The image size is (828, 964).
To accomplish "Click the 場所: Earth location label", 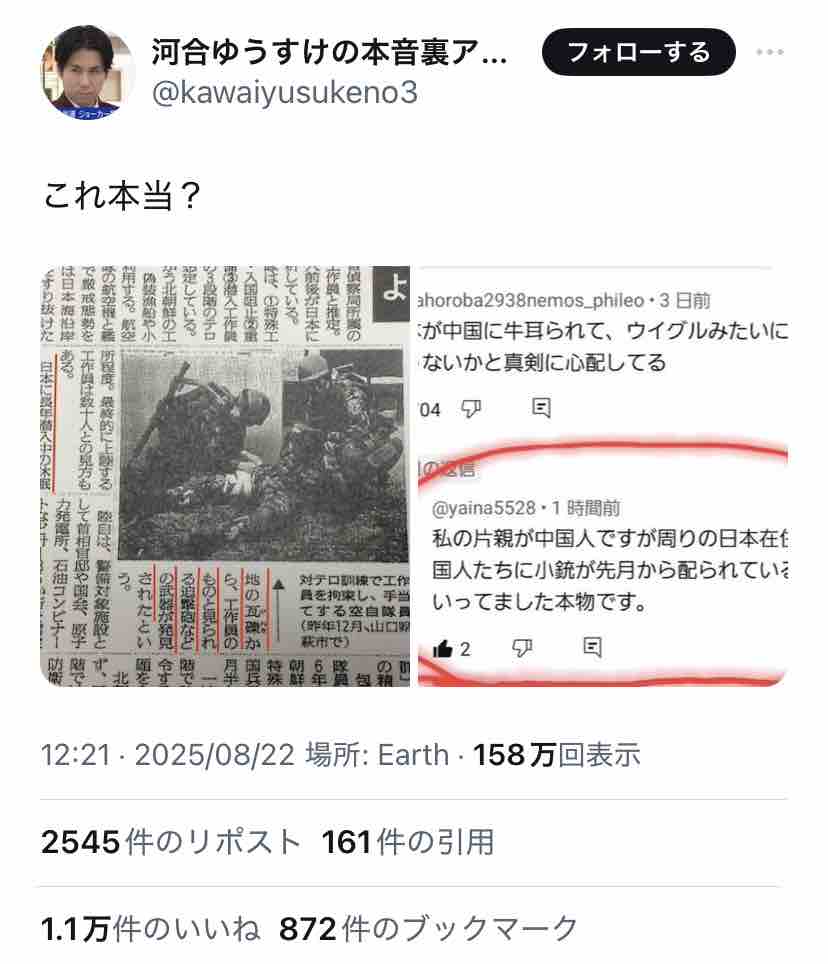I will [377, 754].
